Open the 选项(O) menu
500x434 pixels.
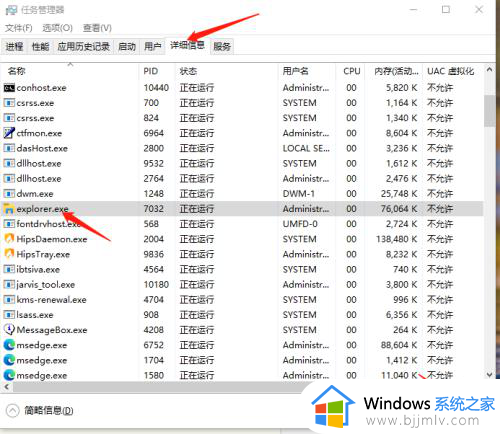pos(57,28)
